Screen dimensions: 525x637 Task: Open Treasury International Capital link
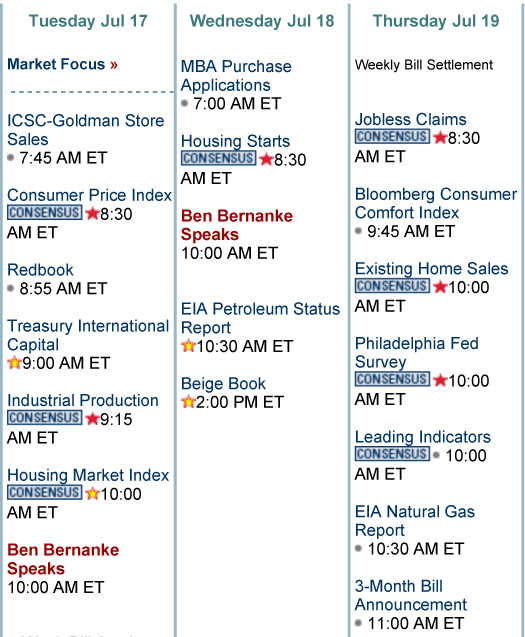(x=88, y=335)
